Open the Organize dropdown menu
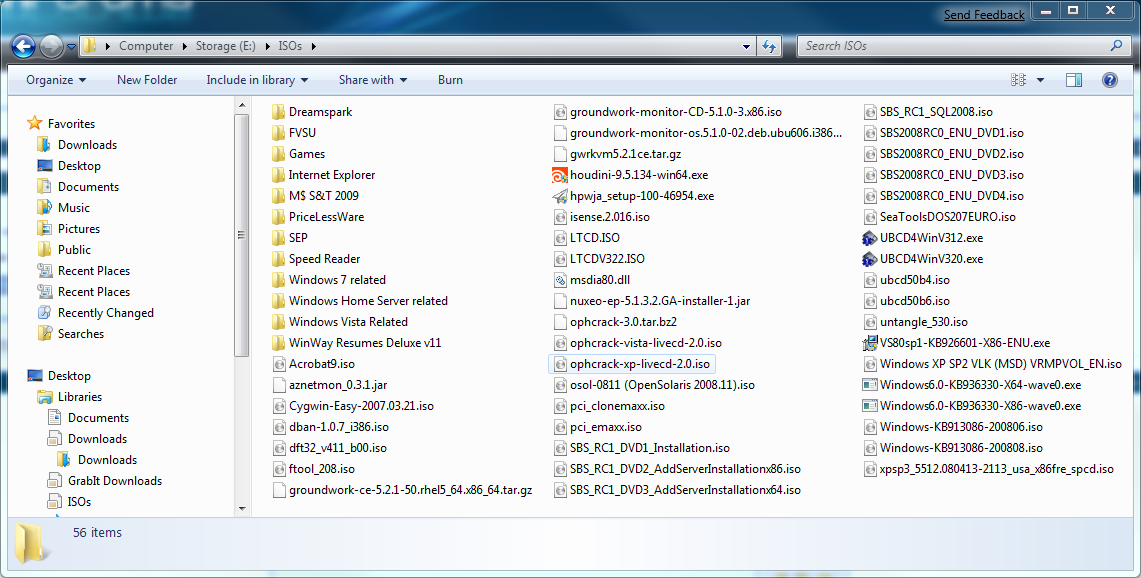The height and width of the screenshot is (578, 1141). (x=56, y=80)
